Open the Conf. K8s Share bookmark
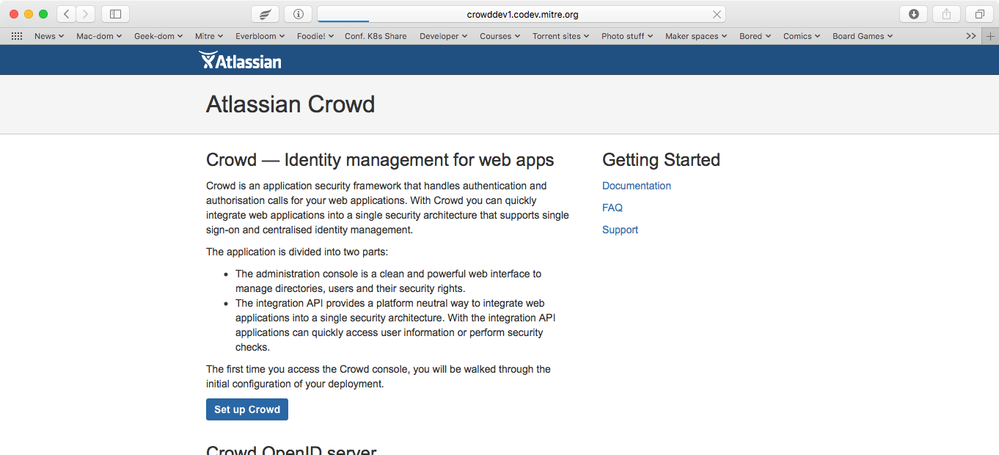The height and width of the screenshot is (455, 999). 375,36
